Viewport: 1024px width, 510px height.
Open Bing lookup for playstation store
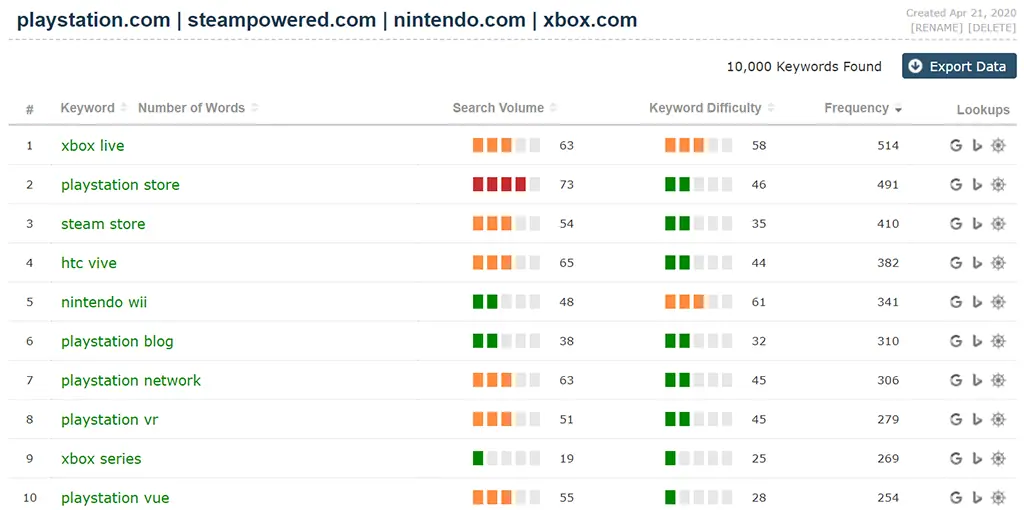(977, 185)
